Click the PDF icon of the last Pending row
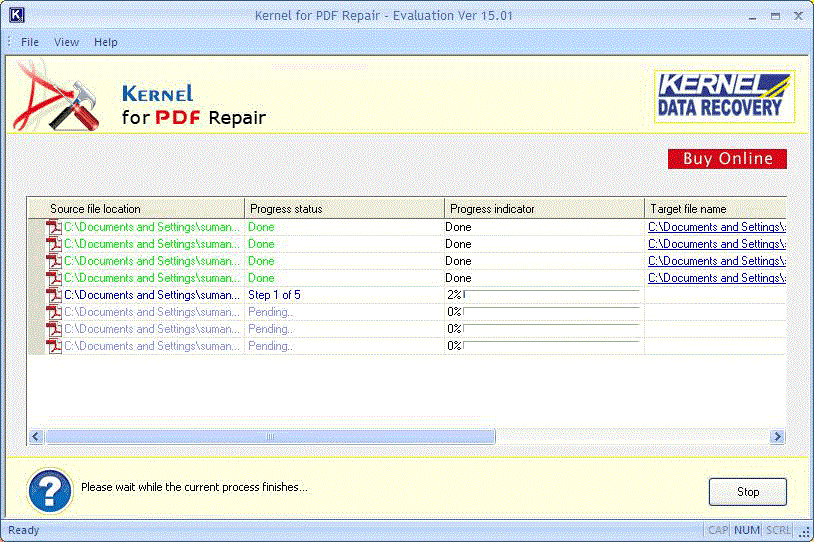Screen dimensions: 814x542 click(54, 346)
